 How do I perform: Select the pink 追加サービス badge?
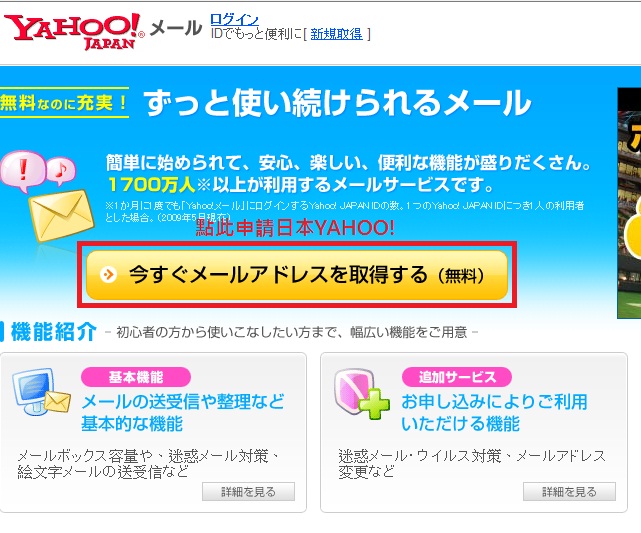pyautogui.click(x=457, y=377)
